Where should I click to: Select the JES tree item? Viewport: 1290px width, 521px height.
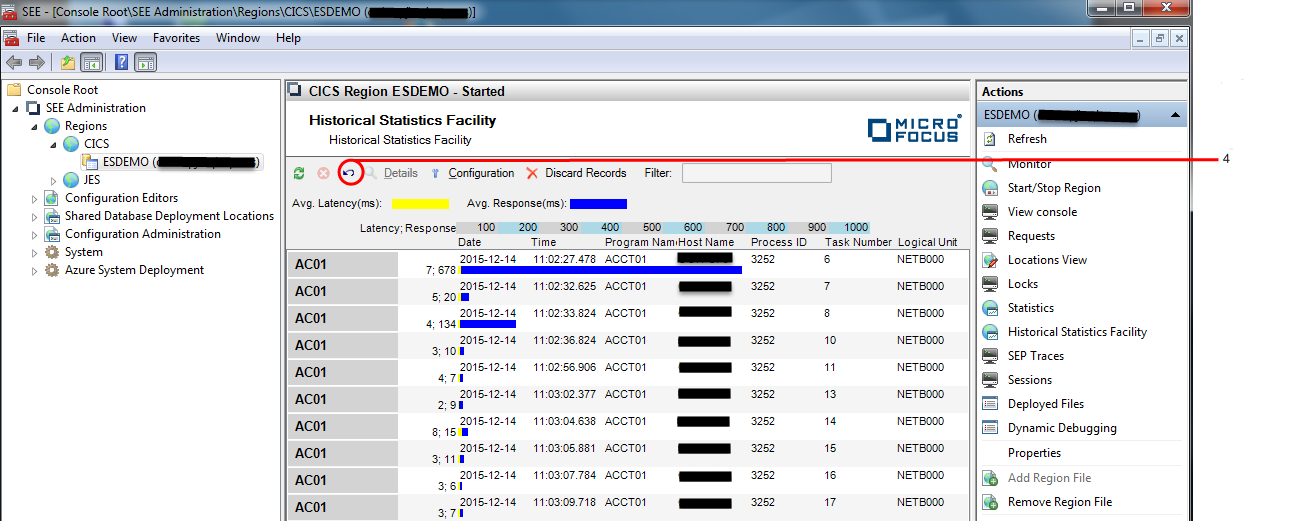click(x=92, y=180)
